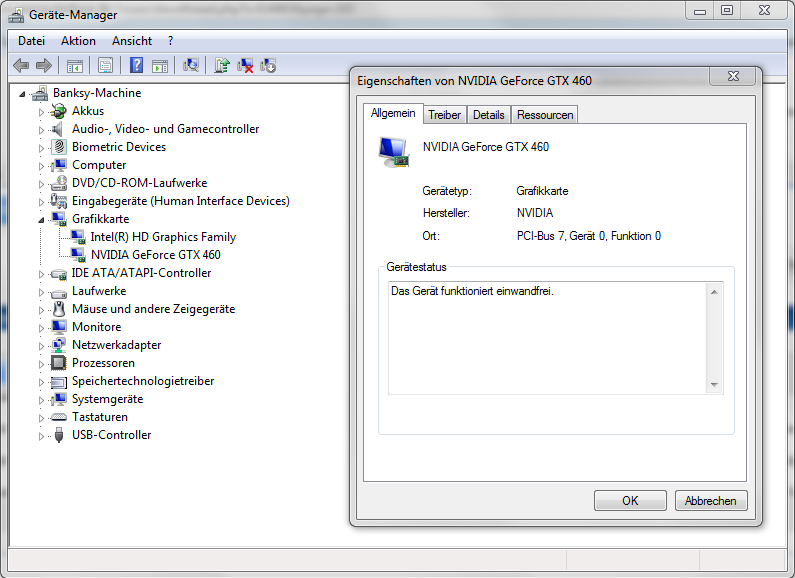
Task: Toggle the console tree pane toolbar icon
Action: point(75,65)
